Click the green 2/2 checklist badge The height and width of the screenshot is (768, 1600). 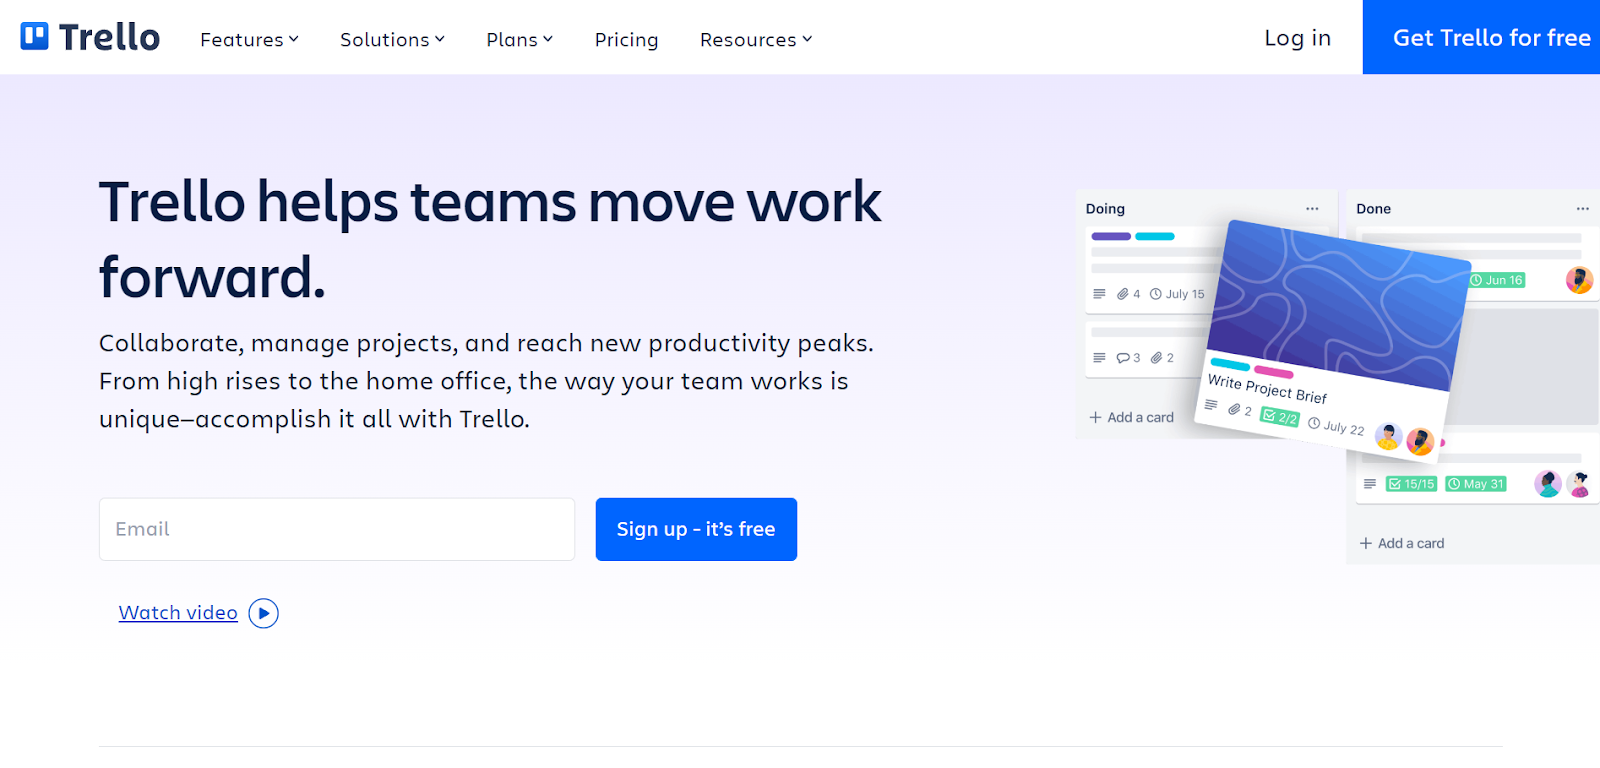[x=1280, y=417]
